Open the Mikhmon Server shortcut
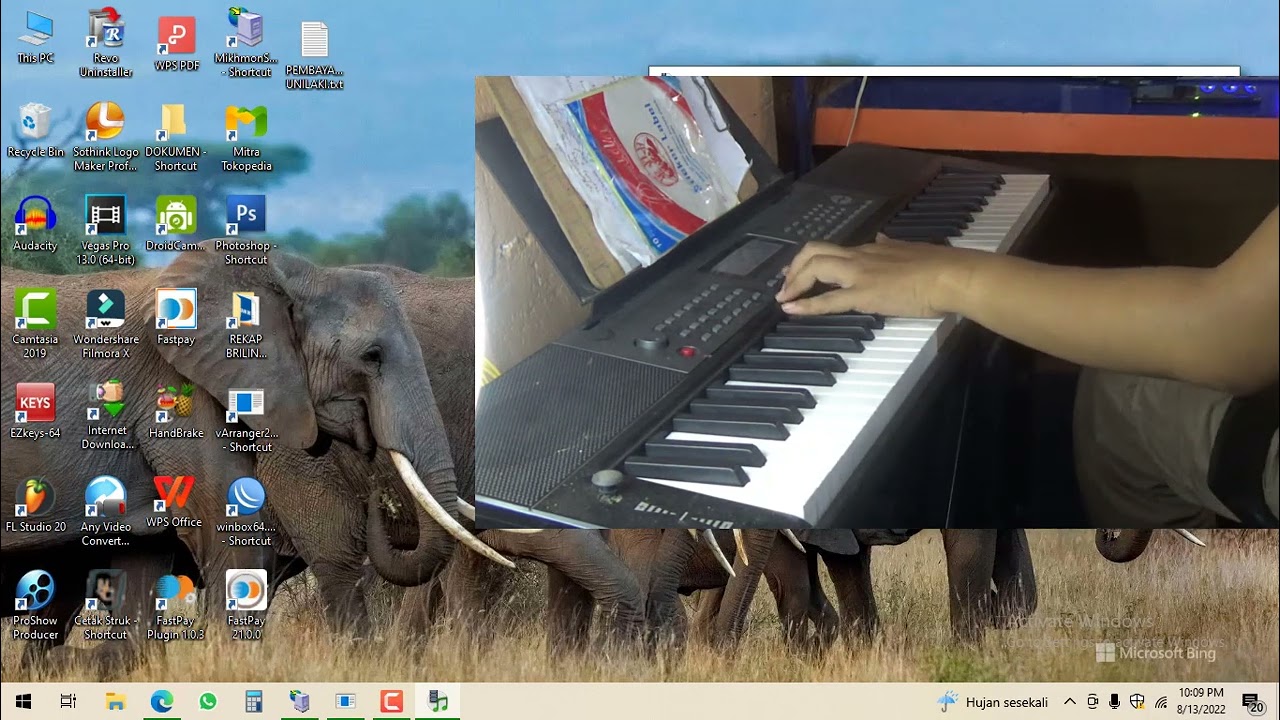 pos(246,43)
